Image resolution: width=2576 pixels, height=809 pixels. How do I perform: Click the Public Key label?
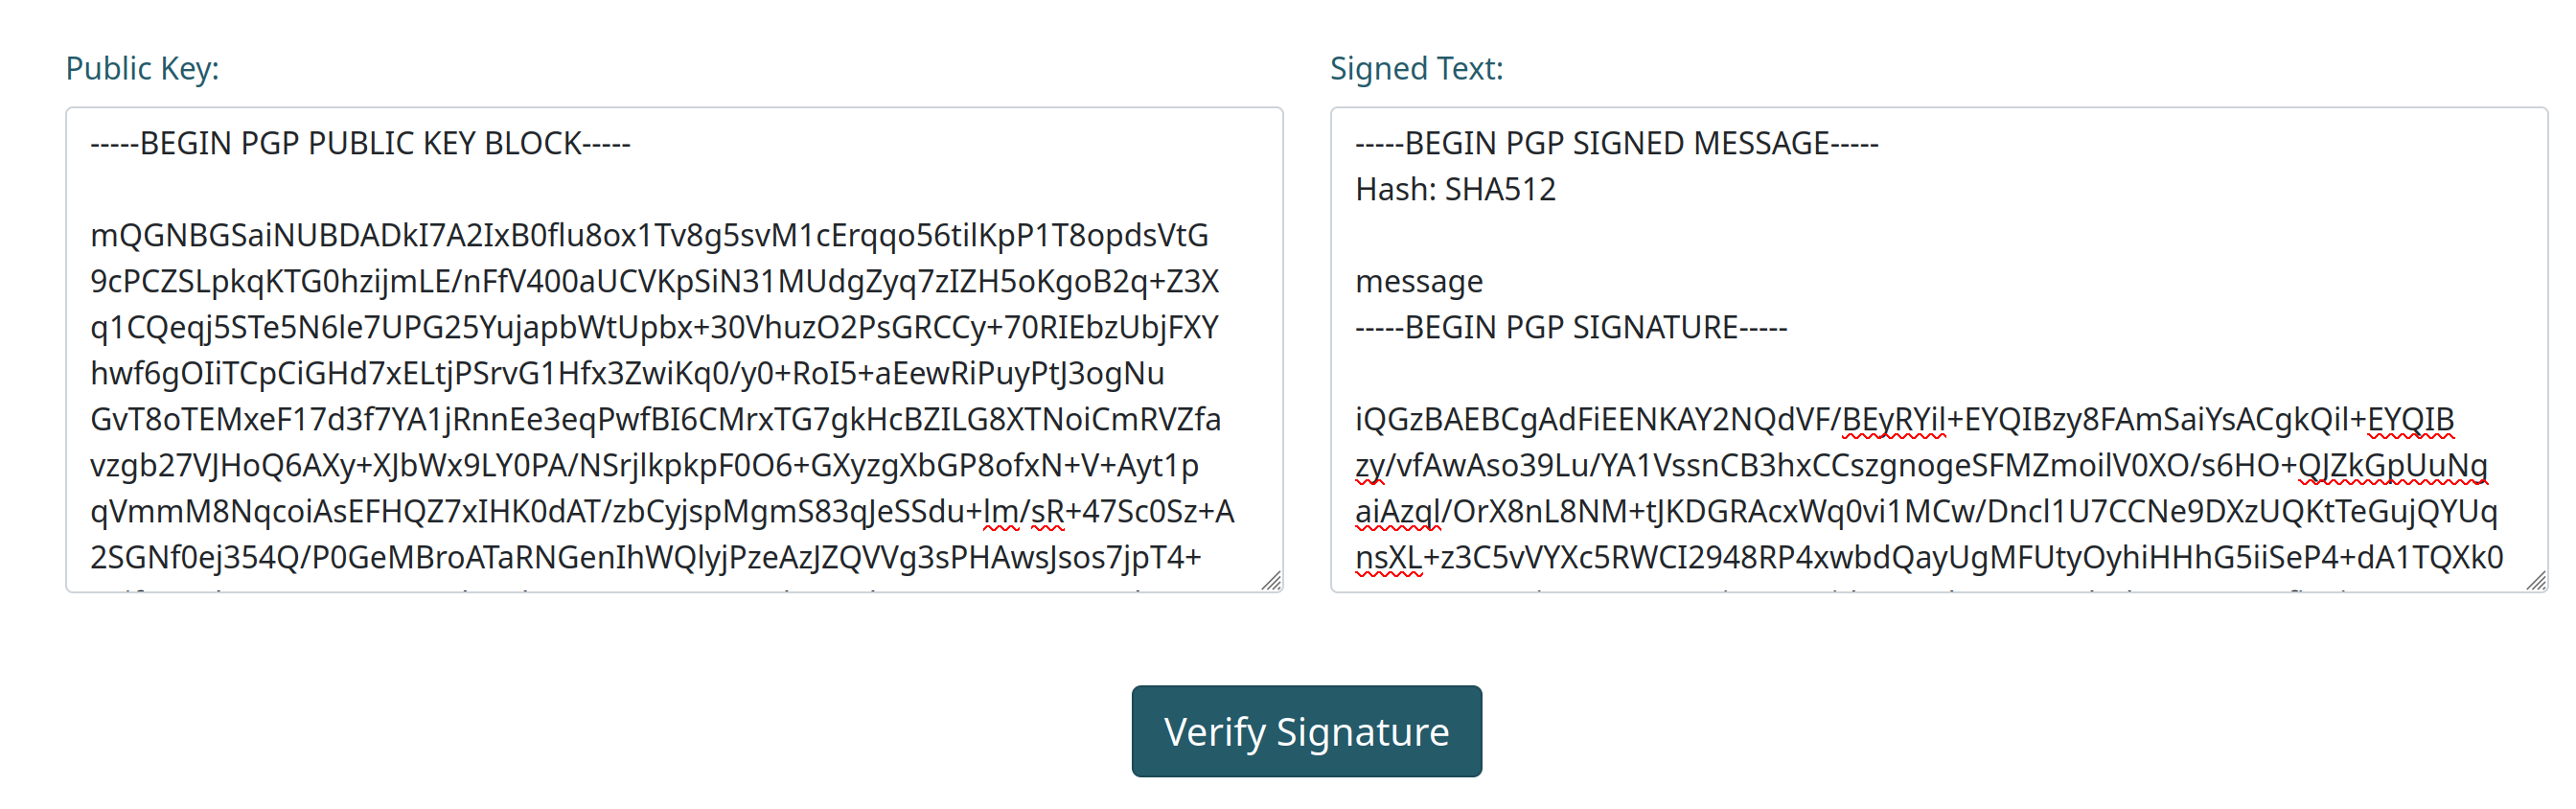(142, 68)
